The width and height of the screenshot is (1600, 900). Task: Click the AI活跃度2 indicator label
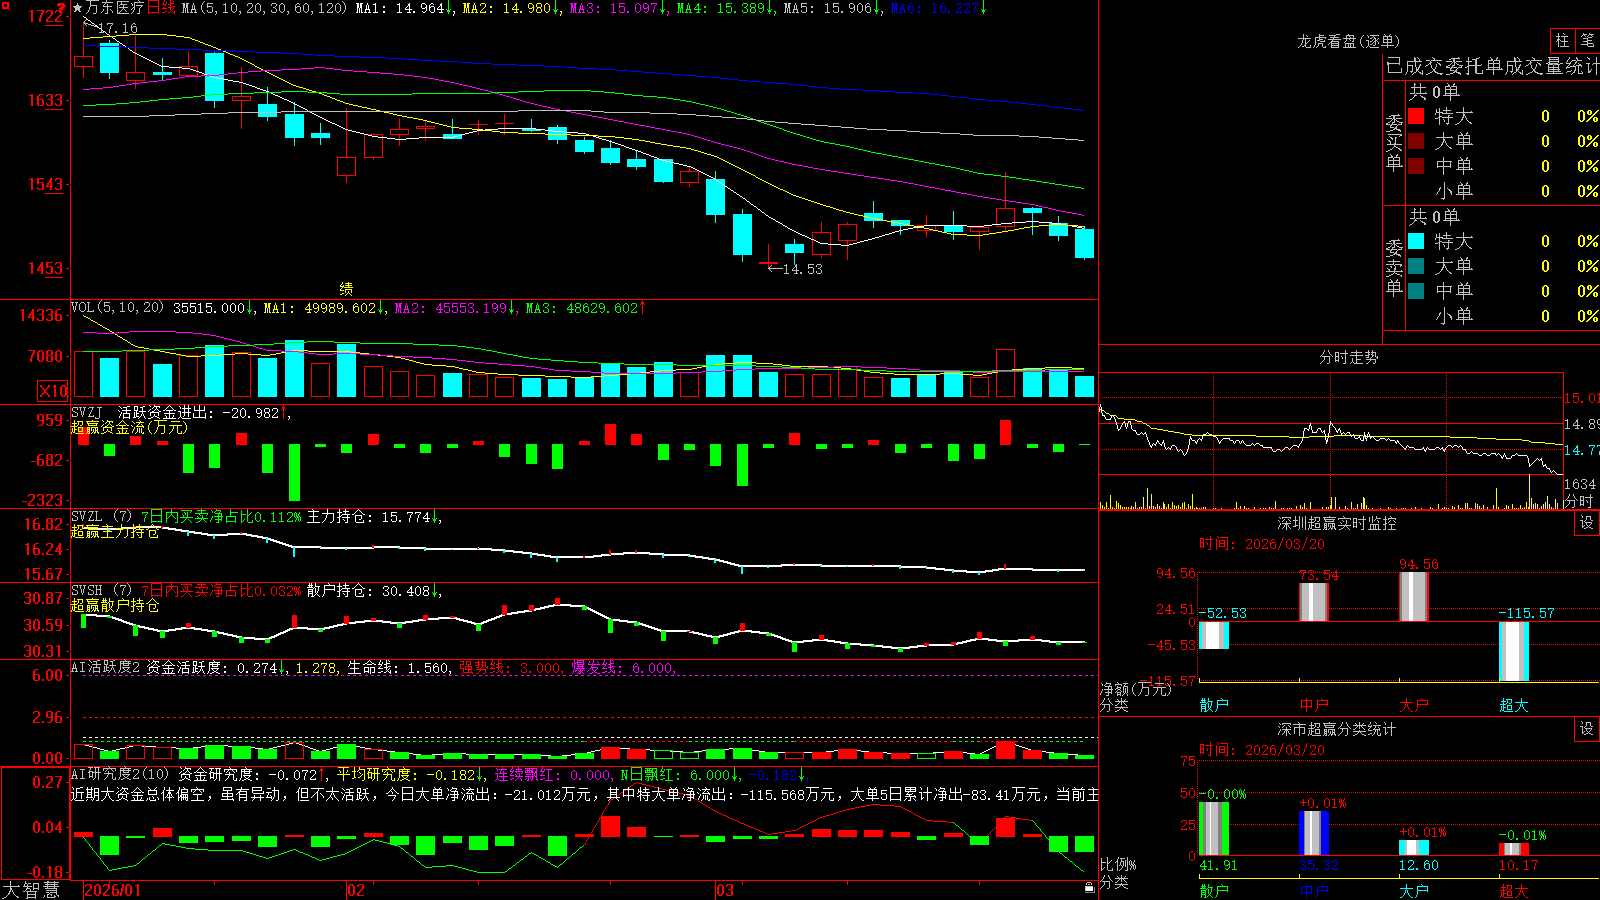105,667
